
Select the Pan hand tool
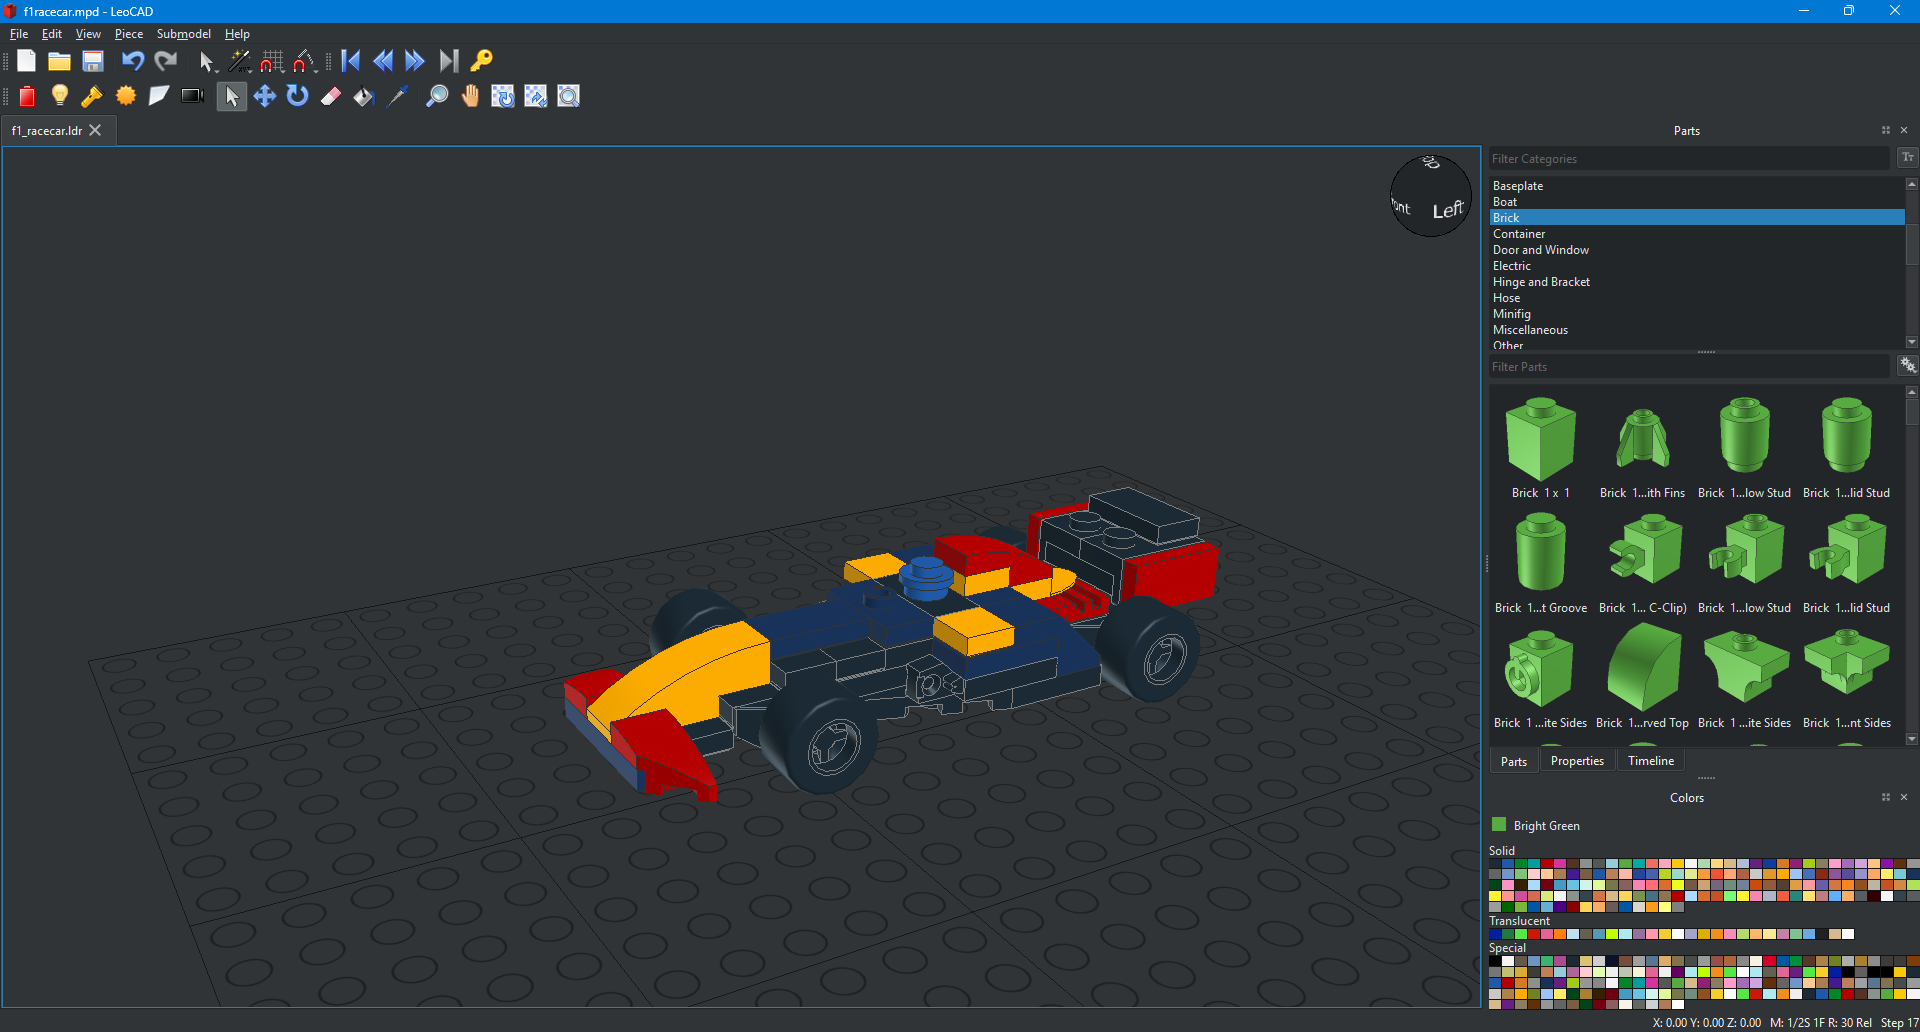tap(470, 96)
